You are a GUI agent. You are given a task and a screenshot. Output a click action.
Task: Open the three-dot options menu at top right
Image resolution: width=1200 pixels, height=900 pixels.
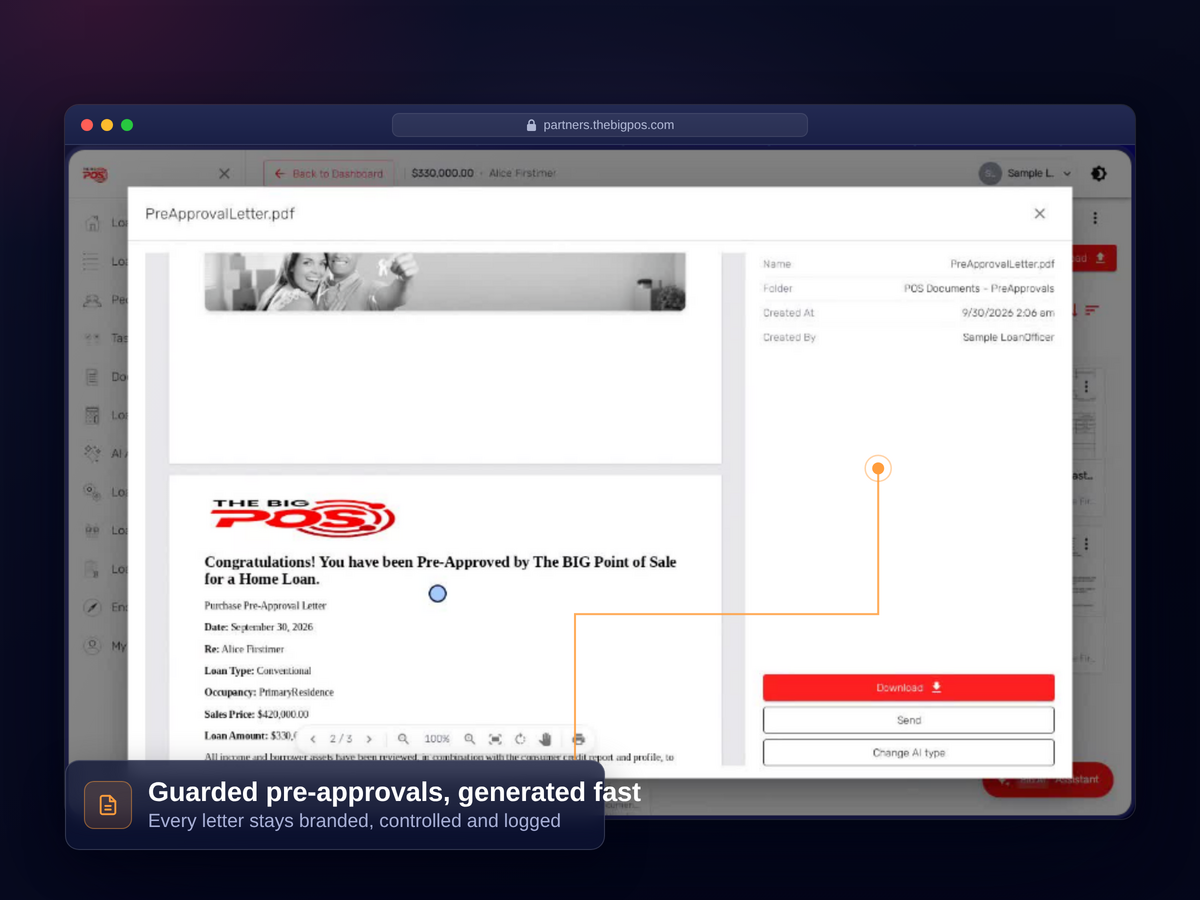[x=1095, y=217]
